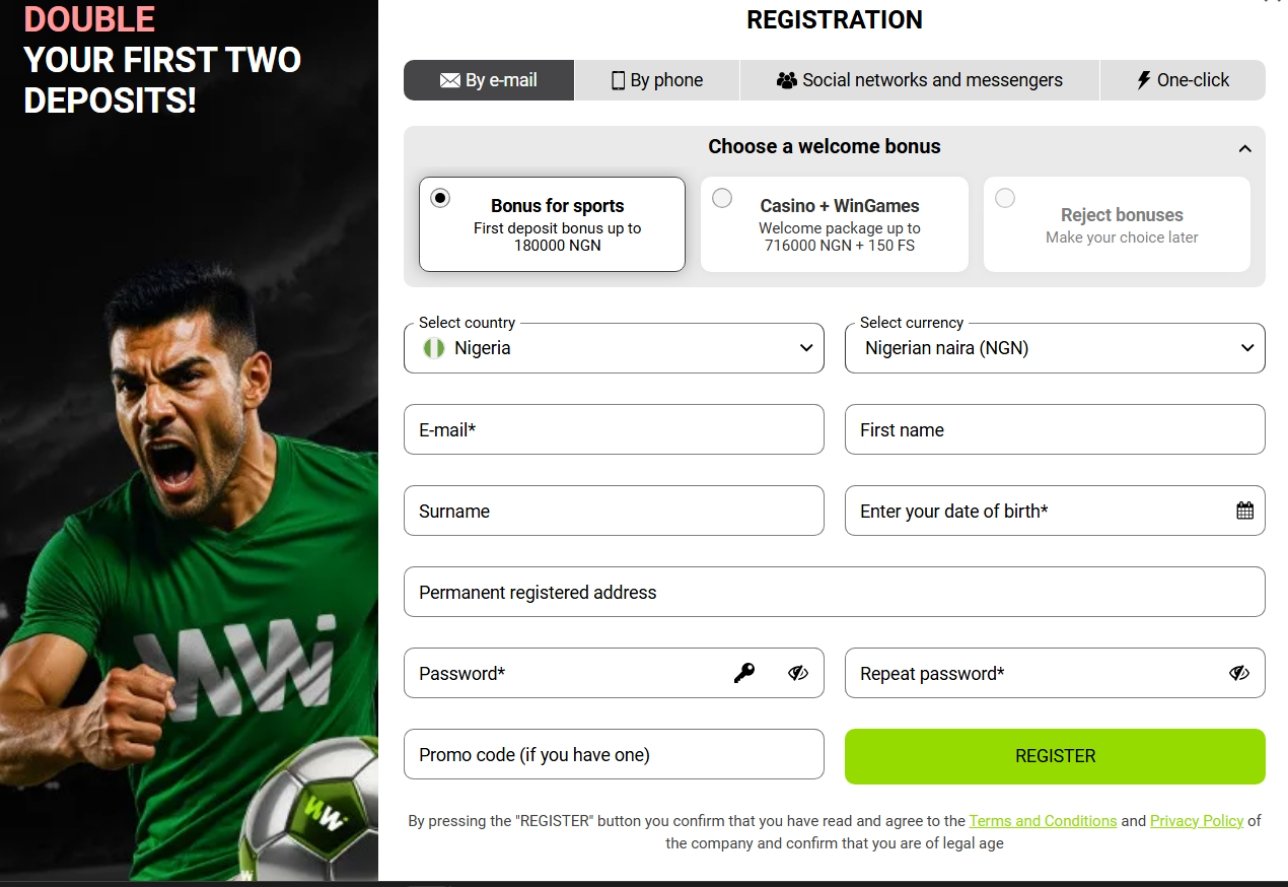This screenshot has width=1288, height=887.
Task: Choose the Reject bonuses option
Action: pos(1005,198)
